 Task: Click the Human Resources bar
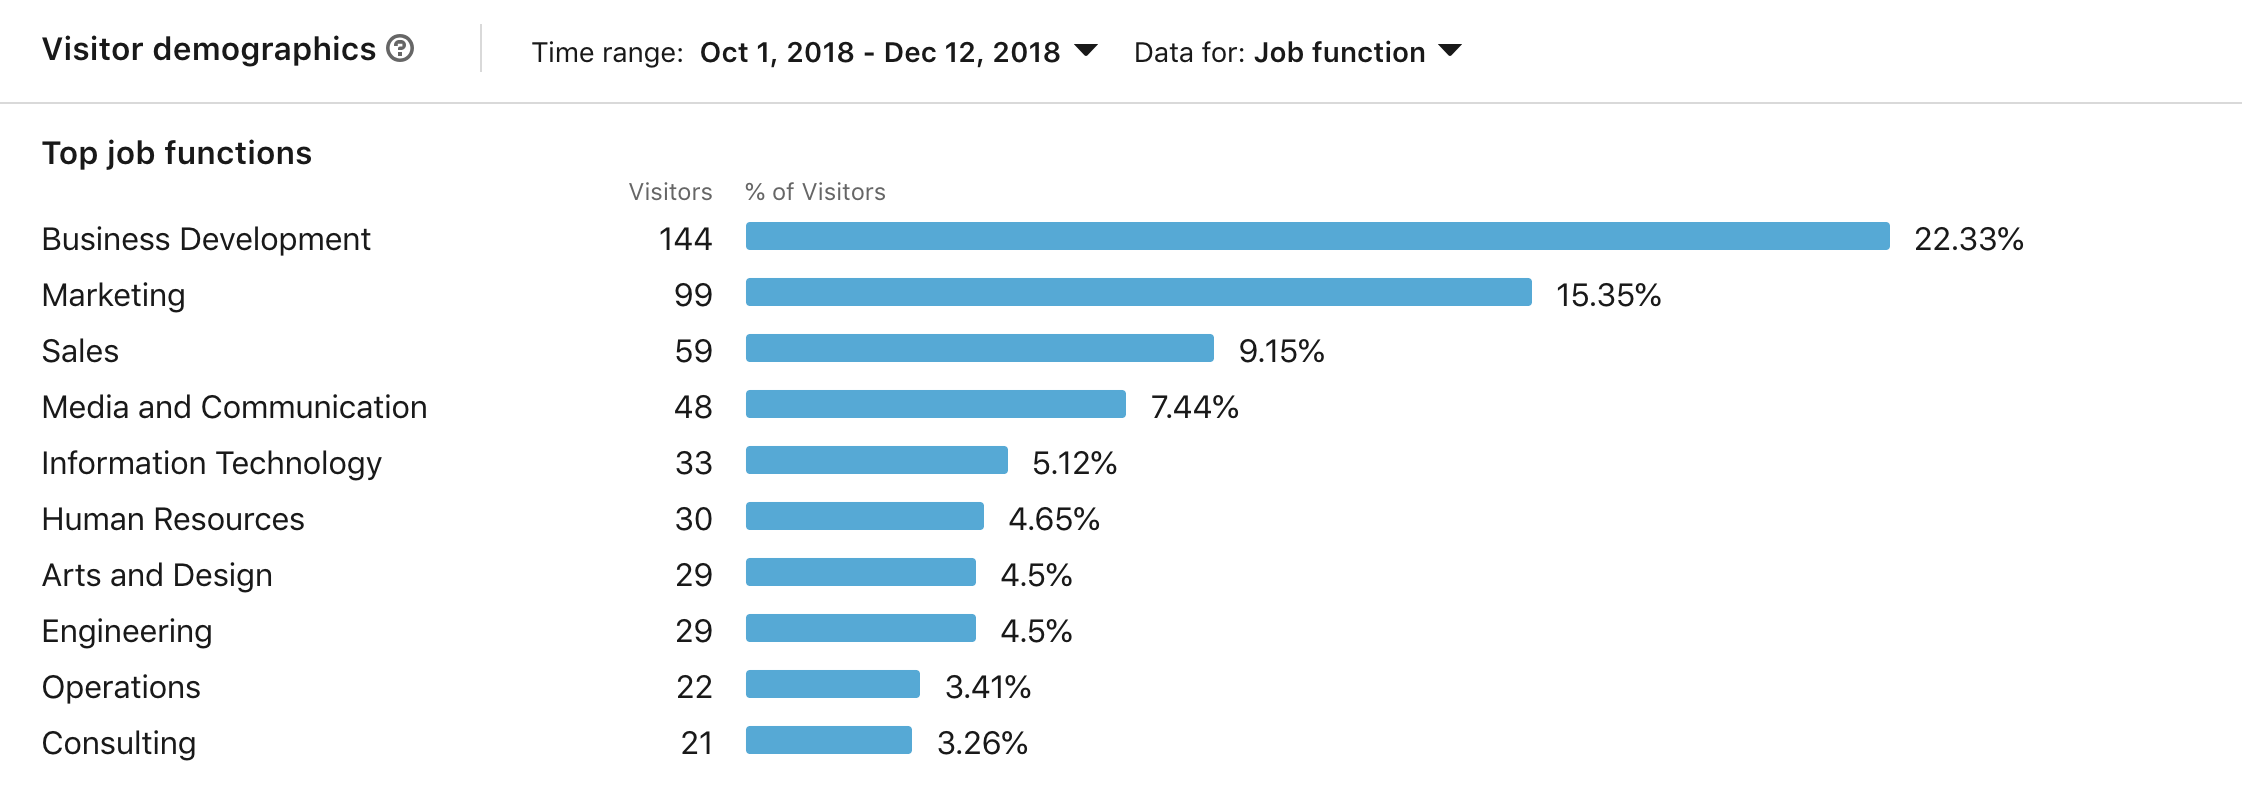click(x=864, y=516)
